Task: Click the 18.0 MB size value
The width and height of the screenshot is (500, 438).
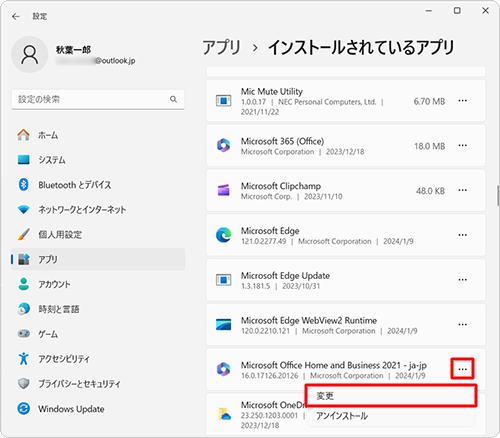Action: click(x=430, y=146)
